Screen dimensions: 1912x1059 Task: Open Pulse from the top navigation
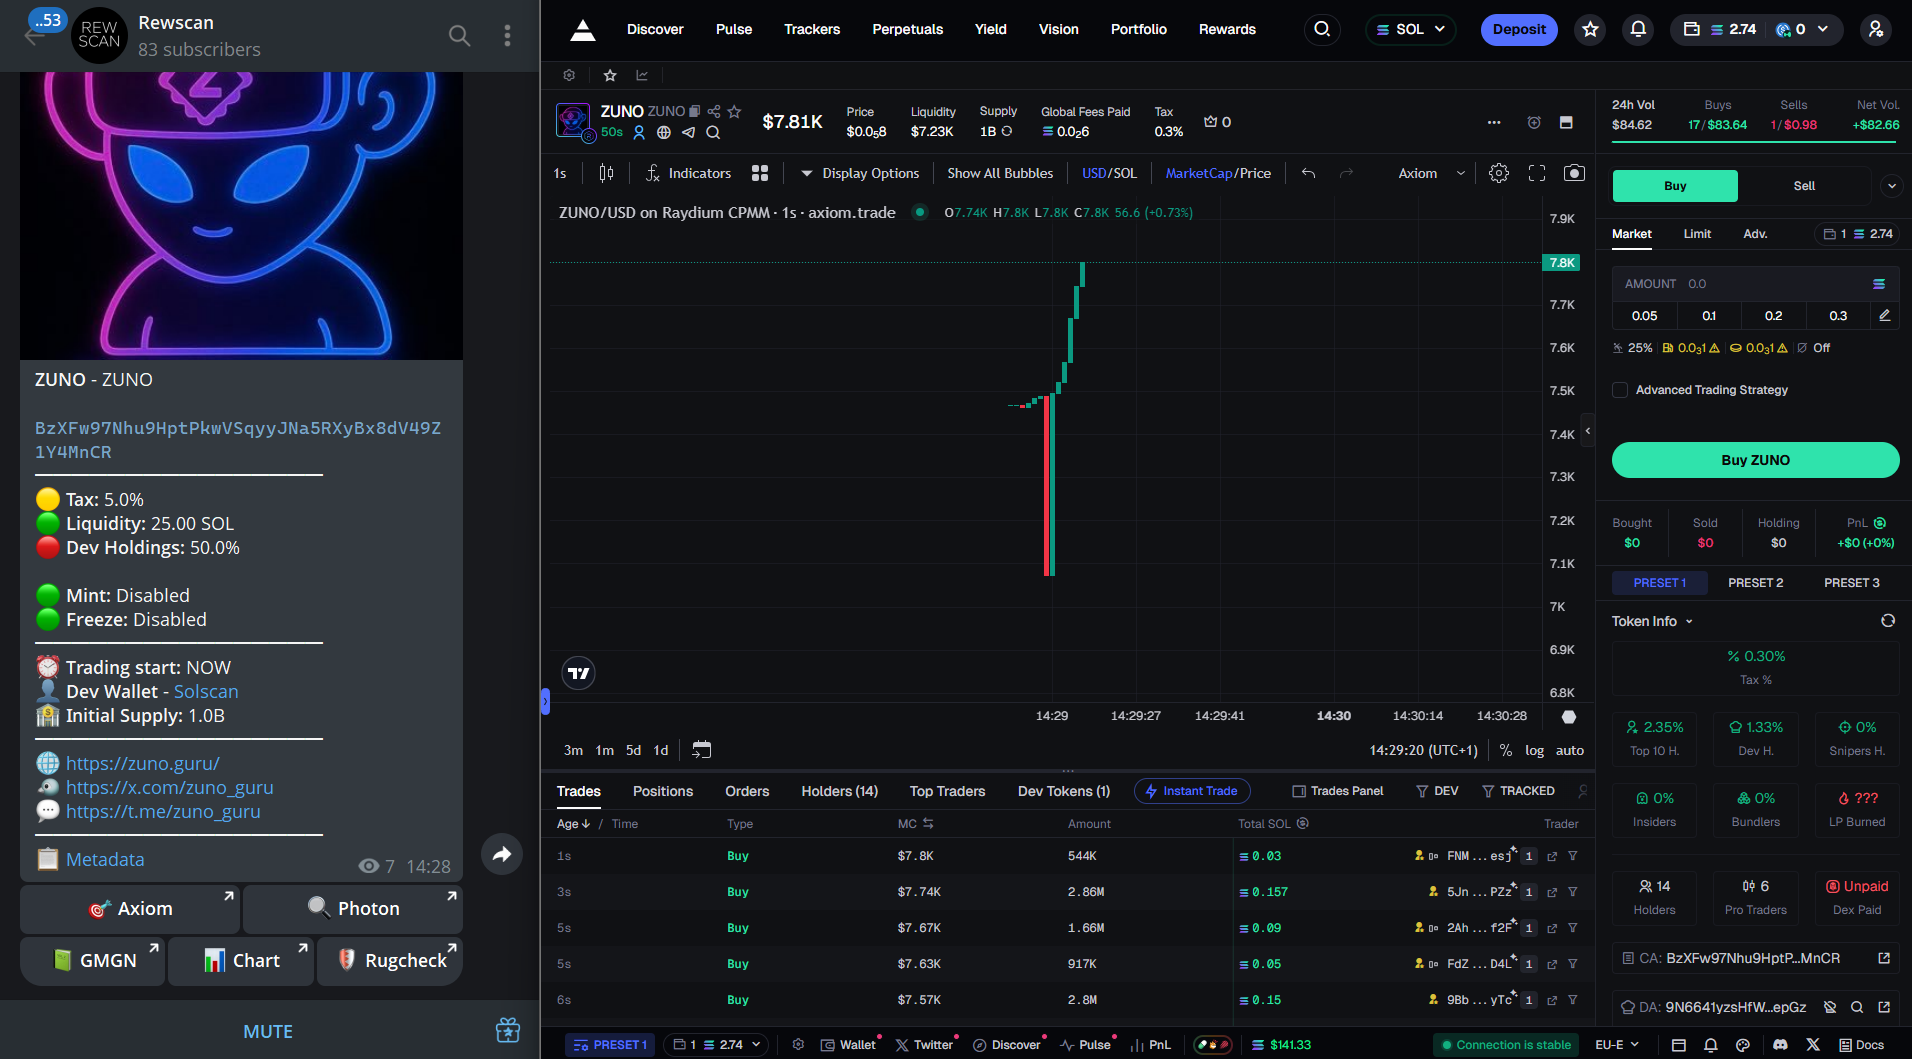pyautogui.click(x=733, y=29)
